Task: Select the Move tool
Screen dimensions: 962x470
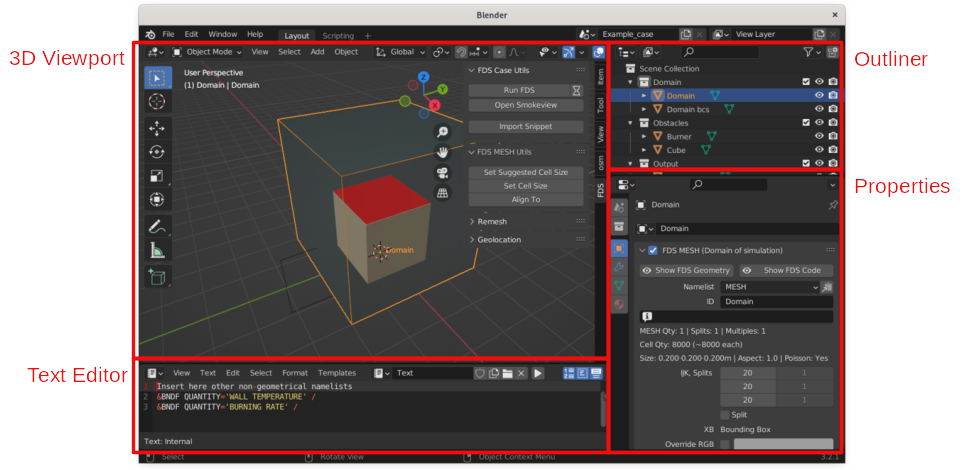Action: [158, 129]
